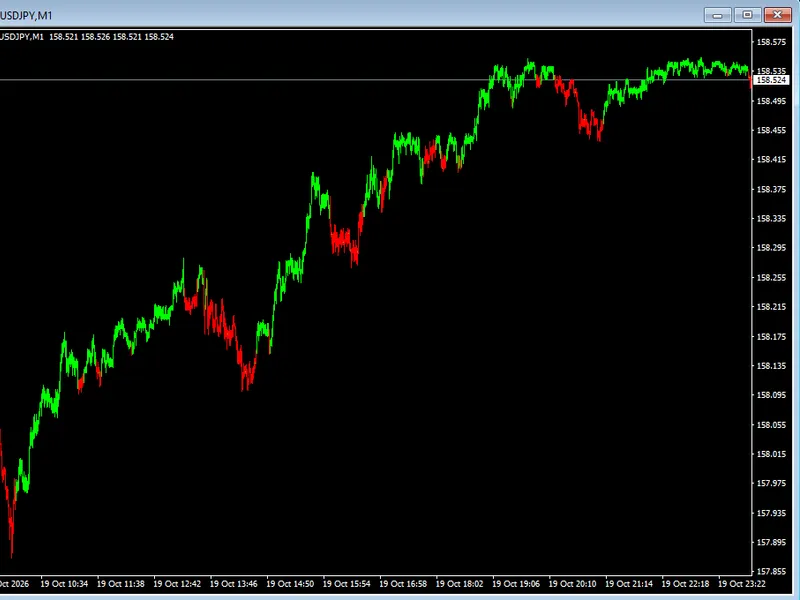Click price level 158.015 on scale
The height and width of the screenshot is (600, 800).
pyautogui.click(x=771, y=454)
